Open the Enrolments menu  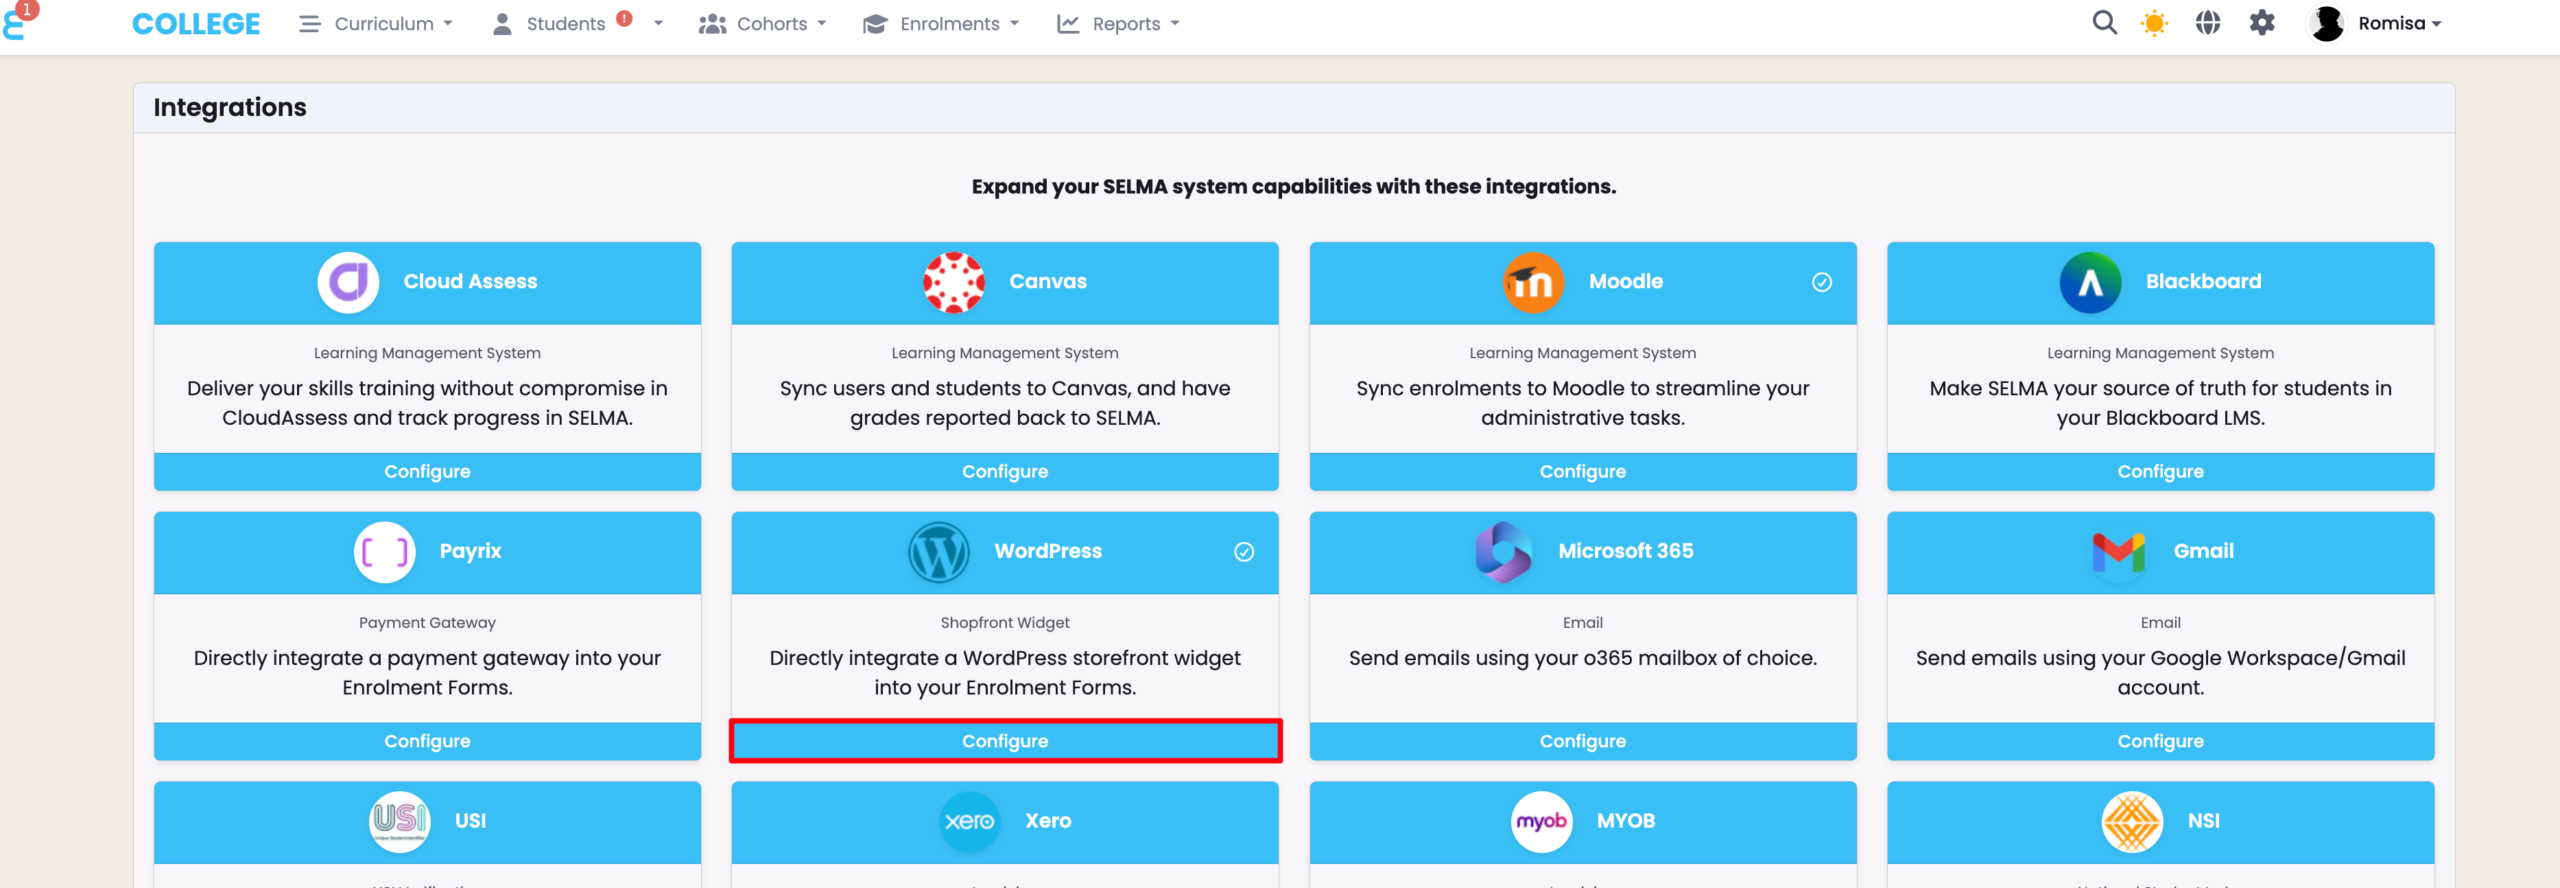[x=941, y=24]
